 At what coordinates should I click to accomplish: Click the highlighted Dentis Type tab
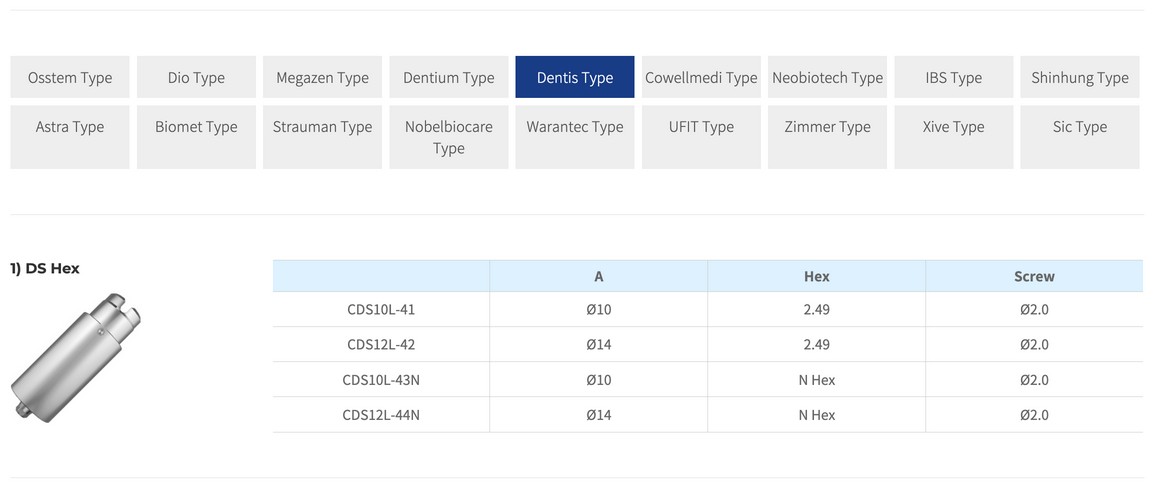575,77
